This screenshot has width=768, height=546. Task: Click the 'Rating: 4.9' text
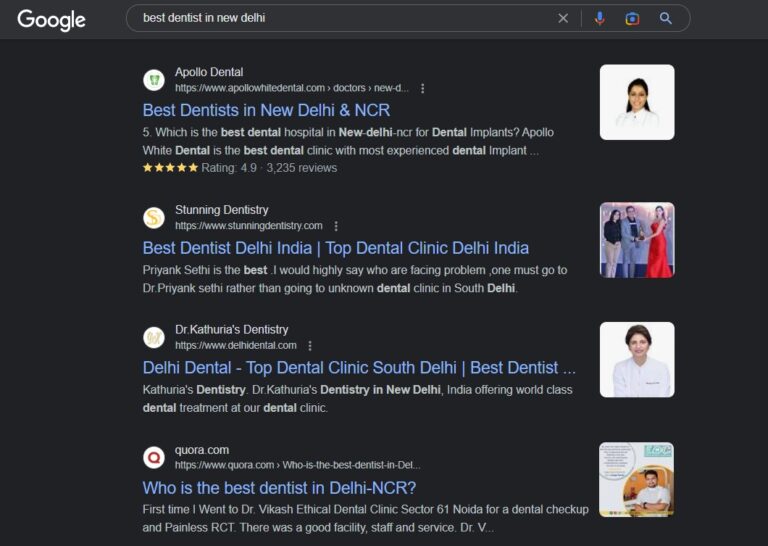point(229,168)
